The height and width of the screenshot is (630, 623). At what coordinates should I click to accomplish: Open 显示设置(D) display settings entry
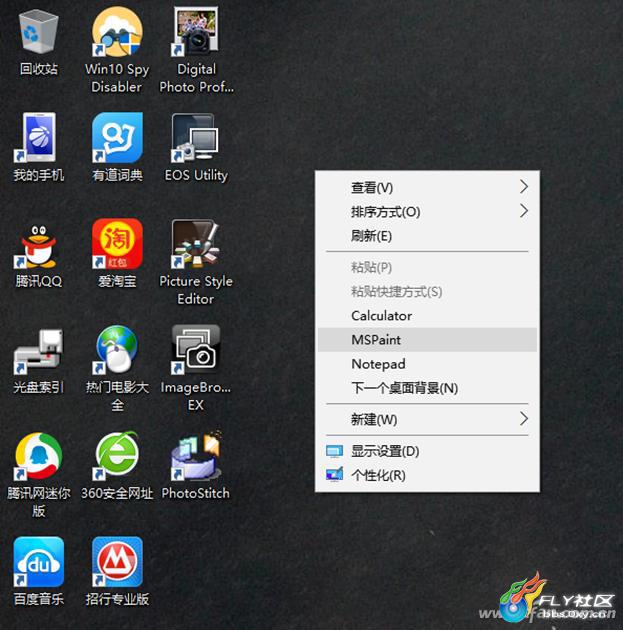427,451
